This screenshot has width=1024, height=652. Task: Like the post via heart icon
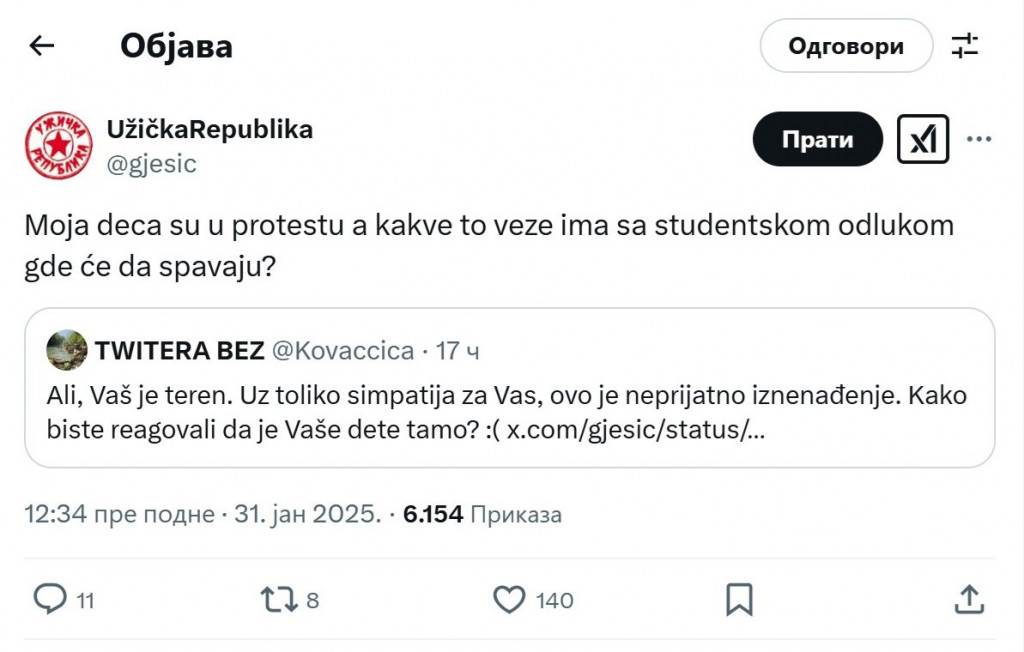click(x=511, y=600)
